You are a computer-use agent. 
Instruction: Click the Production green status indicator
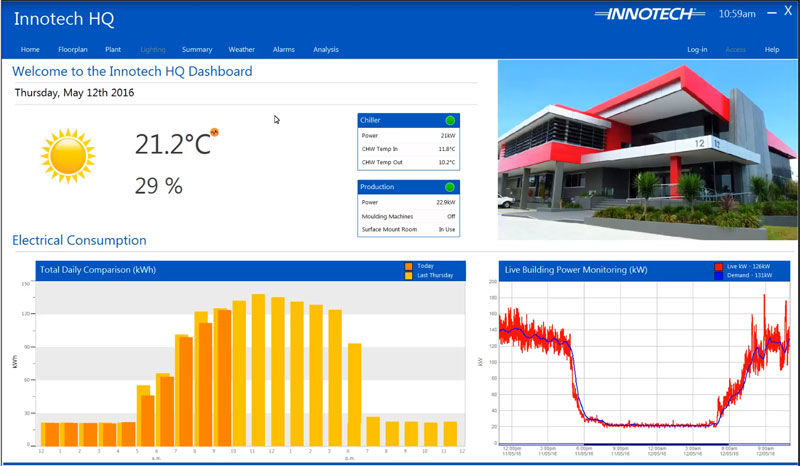coord(449,187)
